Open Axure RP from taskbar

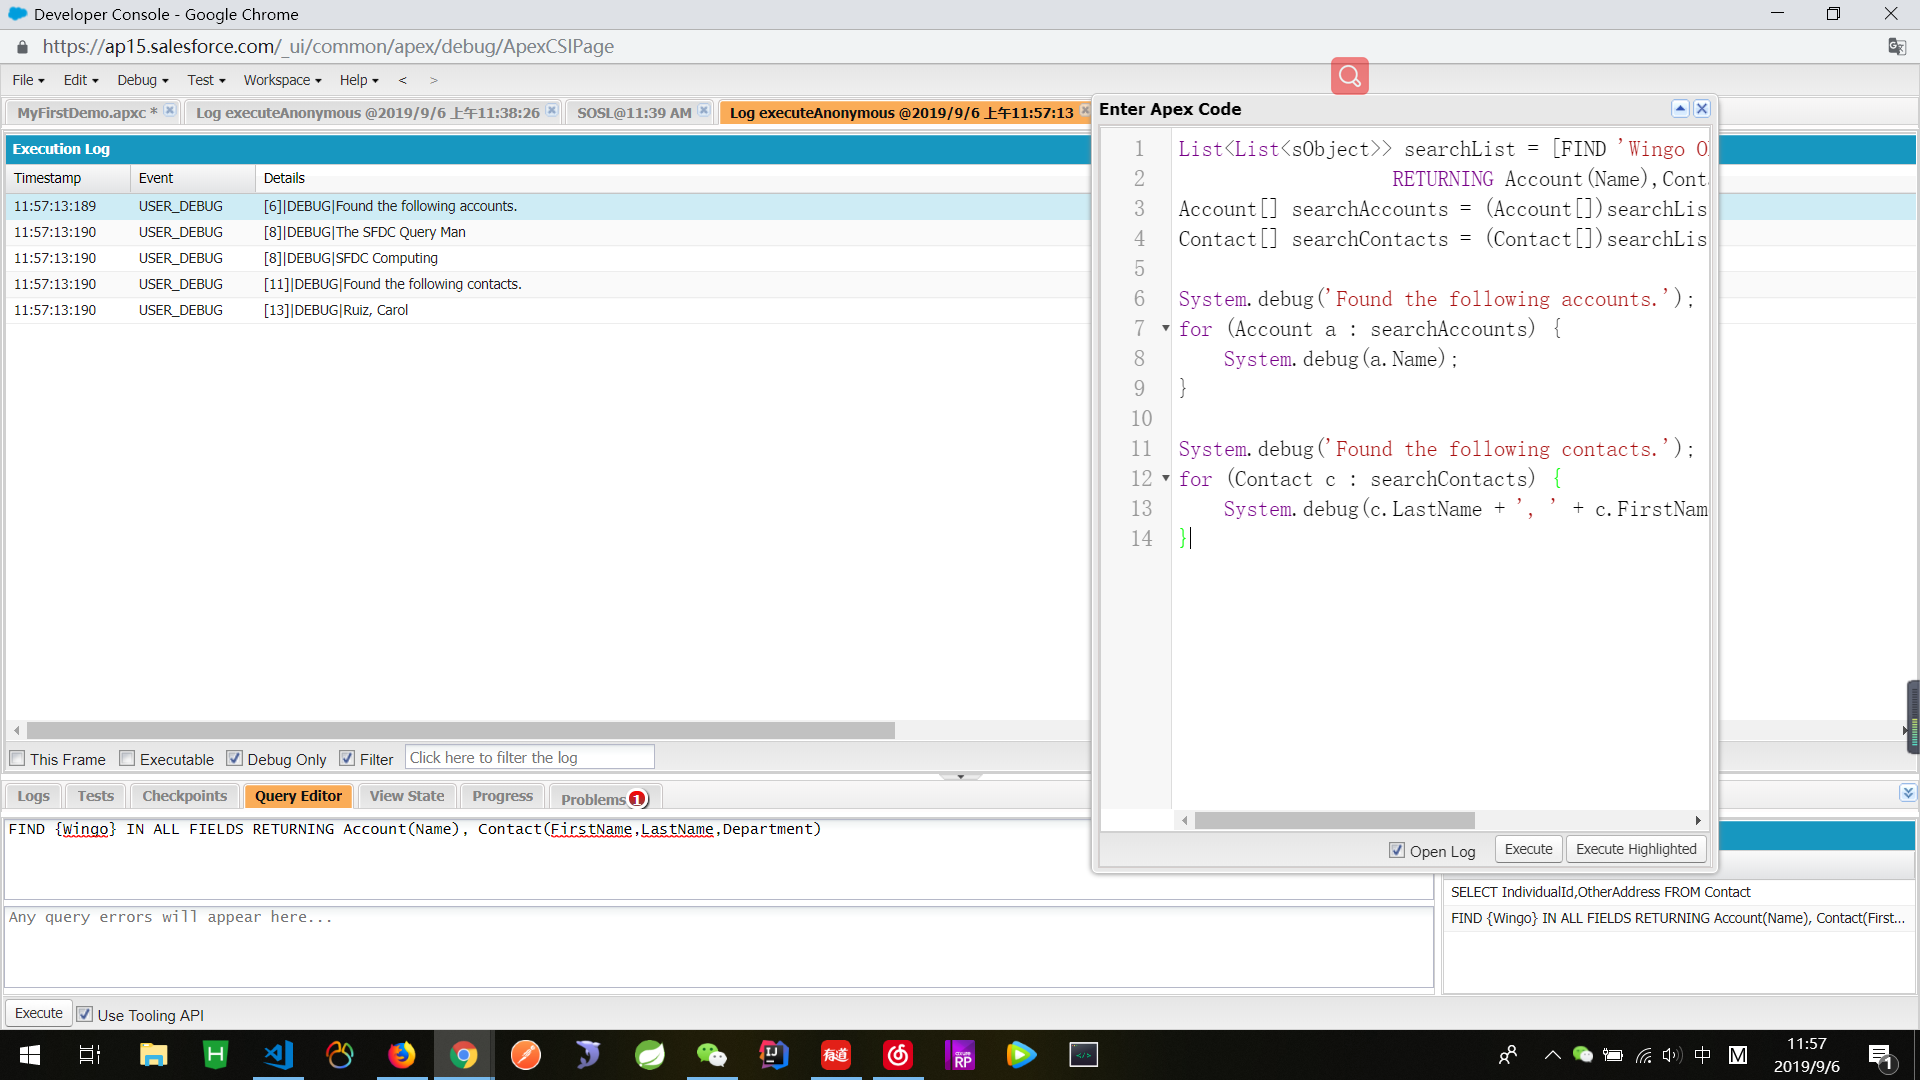[960, 1055]
